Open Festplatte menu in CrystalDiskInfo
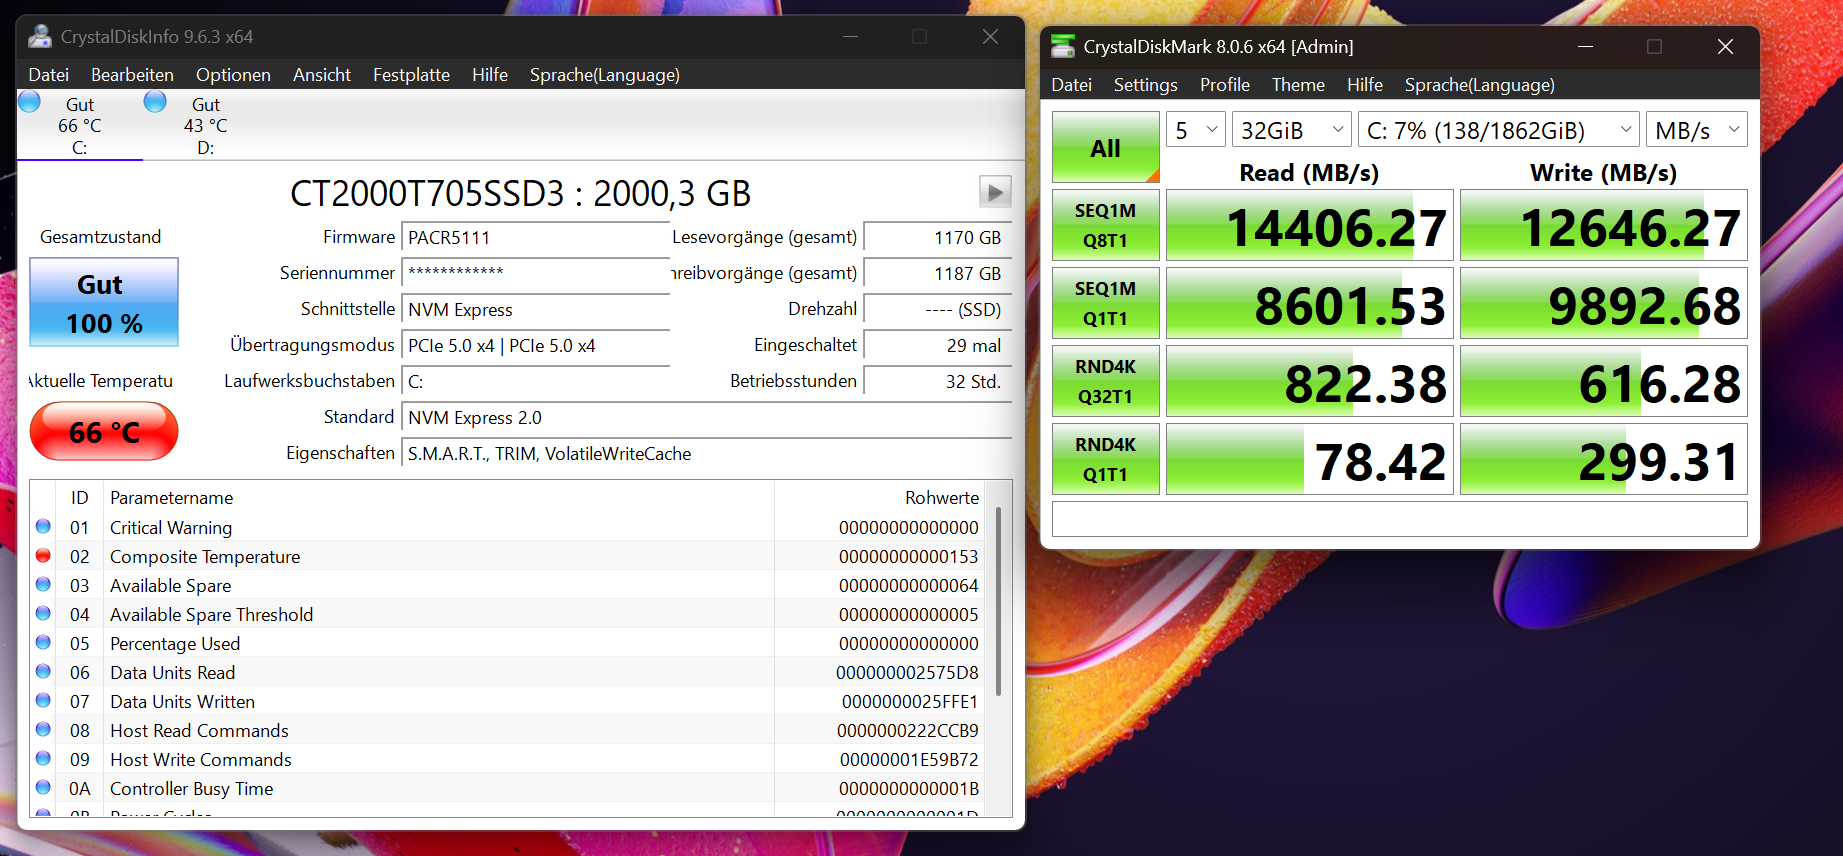This screenshot has width=1843, height=856. (x=411, y=75)
